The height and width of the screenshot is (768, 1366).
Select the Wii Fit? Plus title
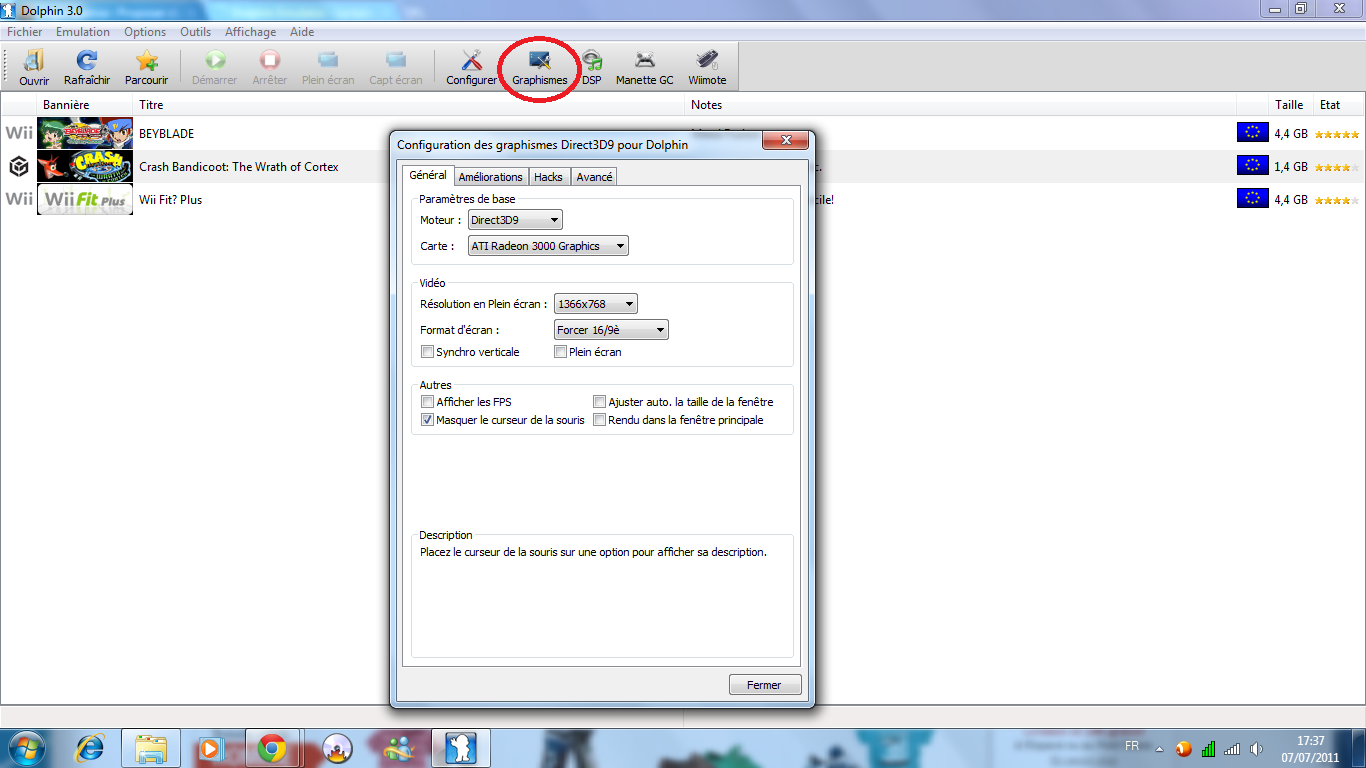click(171, 200)
